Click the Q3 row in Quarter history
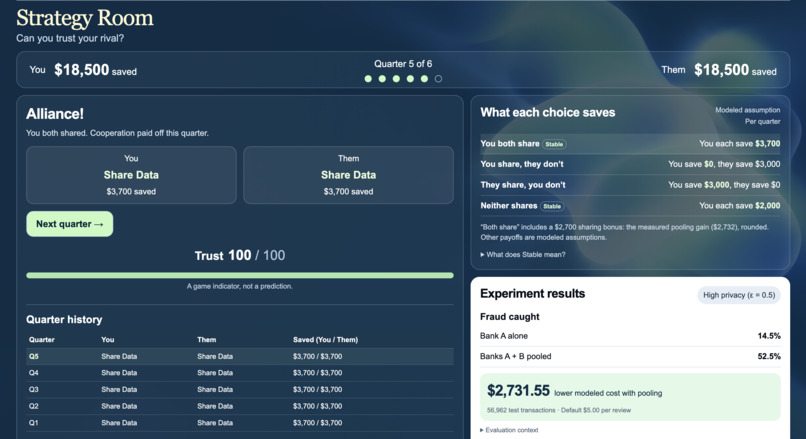Image resolution: width=806 pixels, height=439 pixels. click(240, 390)
